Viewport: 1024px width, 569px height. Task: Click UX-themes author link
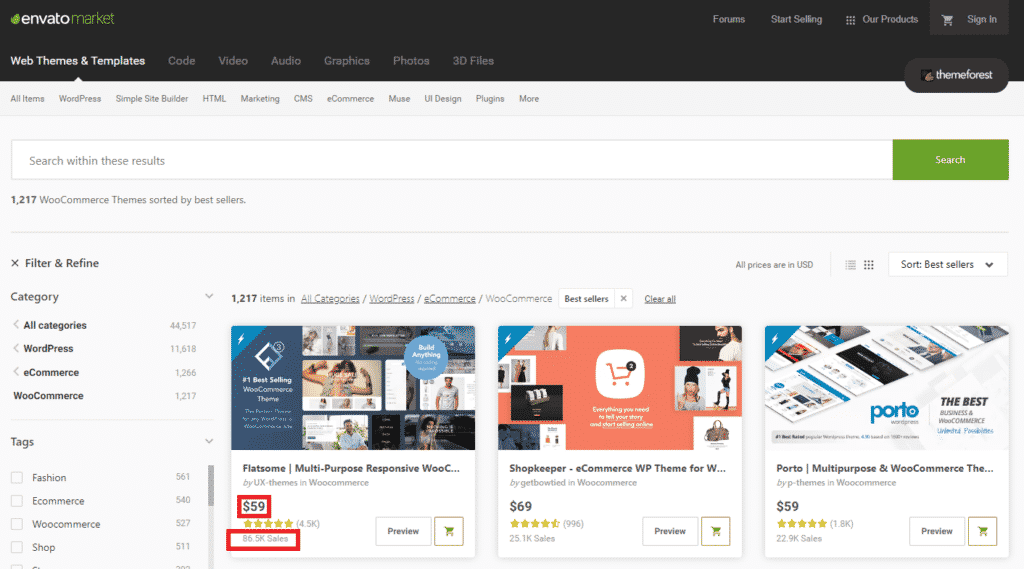(x=276, y=483)
